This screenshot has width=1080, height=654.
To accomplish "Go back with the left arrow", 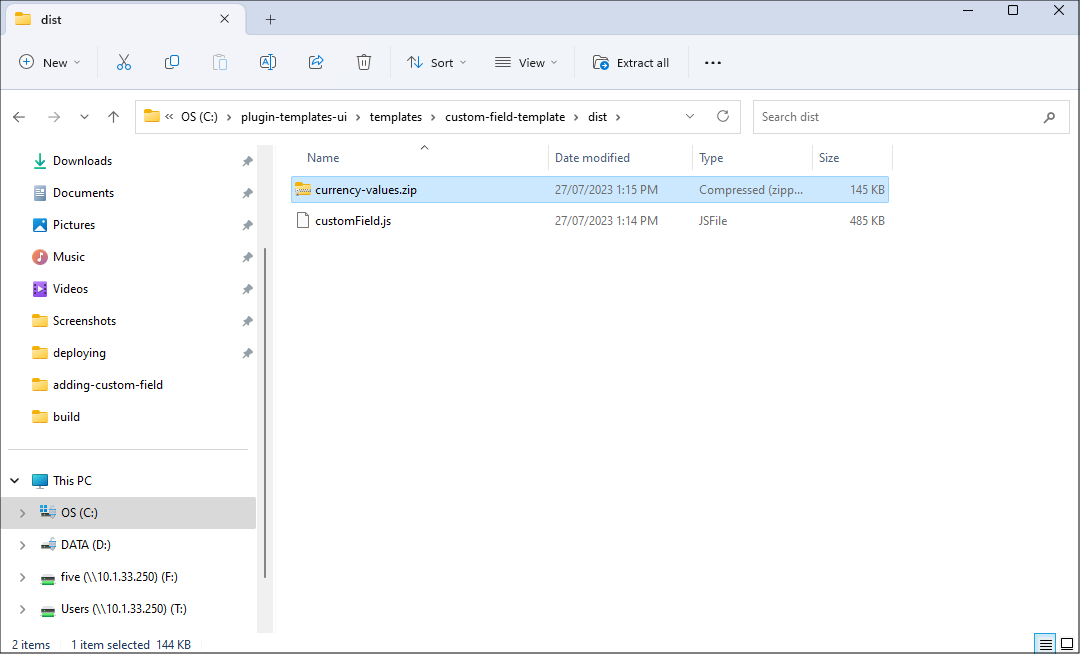I will point(19,117).
